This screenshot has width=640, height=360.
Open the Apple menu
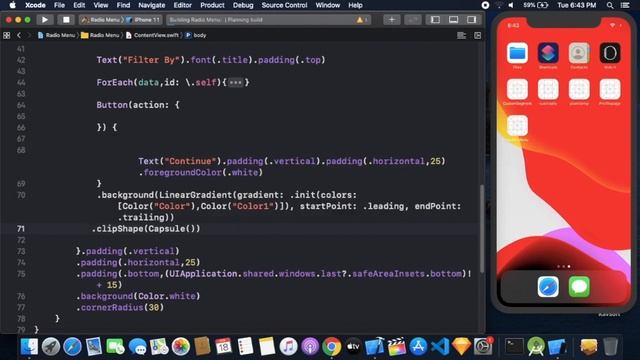[x=13, y=5]
